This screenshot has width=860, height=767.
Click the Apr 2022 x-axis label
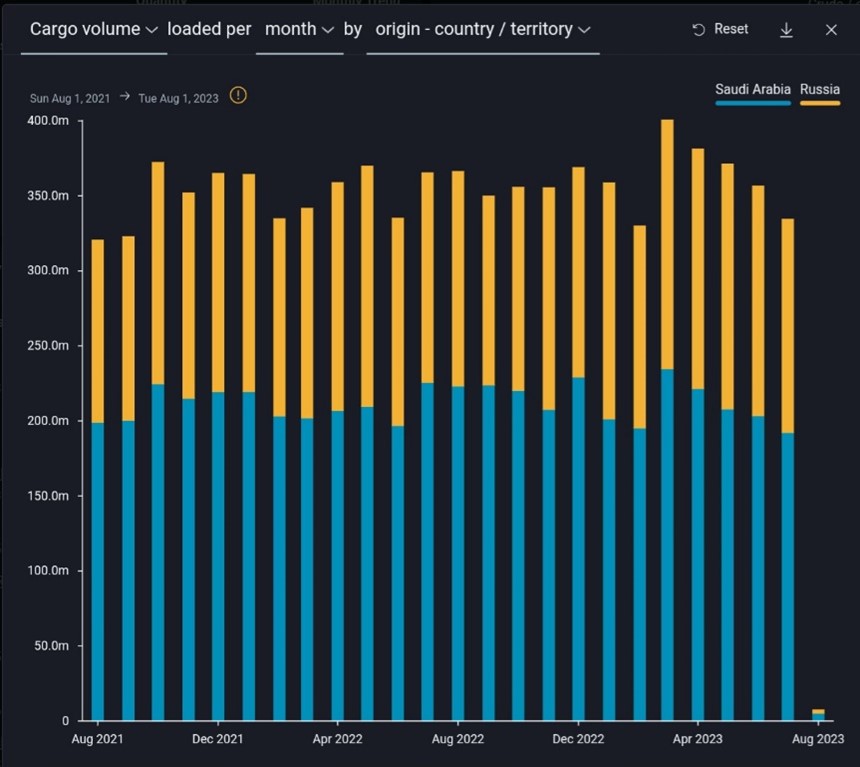337,739
